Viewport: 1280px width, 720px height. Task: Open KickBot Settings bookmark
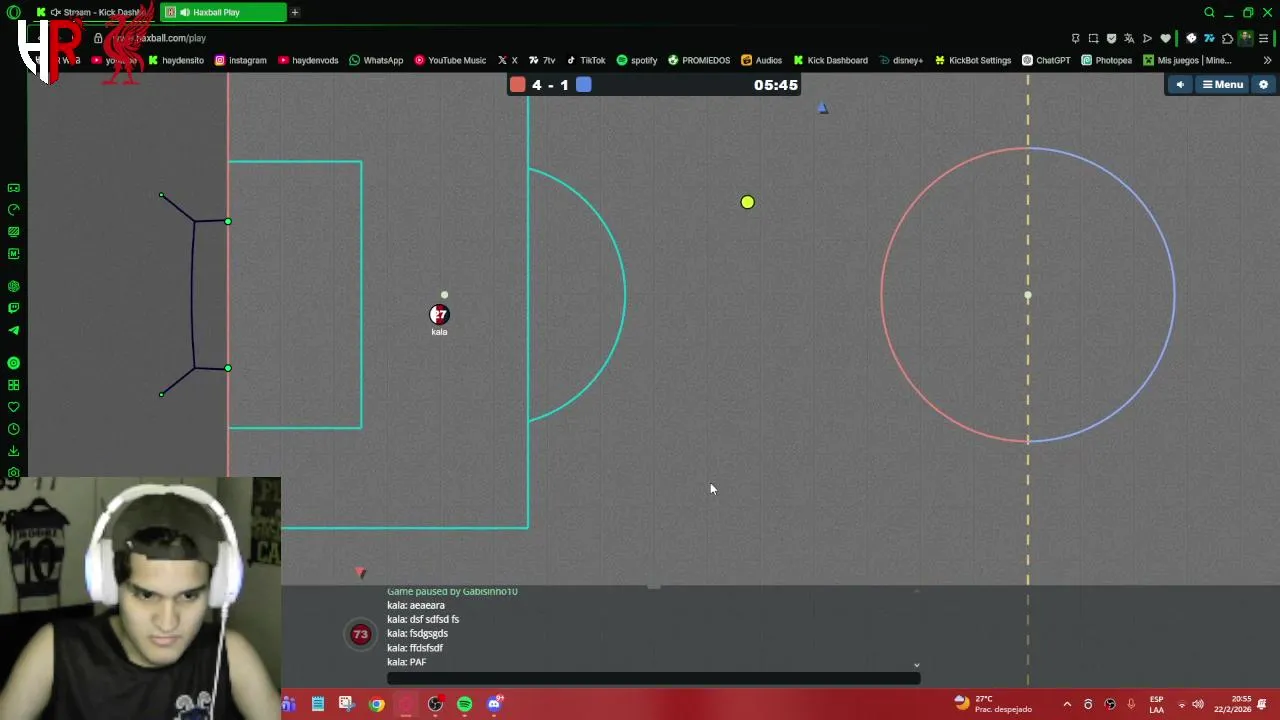[973, 60]
